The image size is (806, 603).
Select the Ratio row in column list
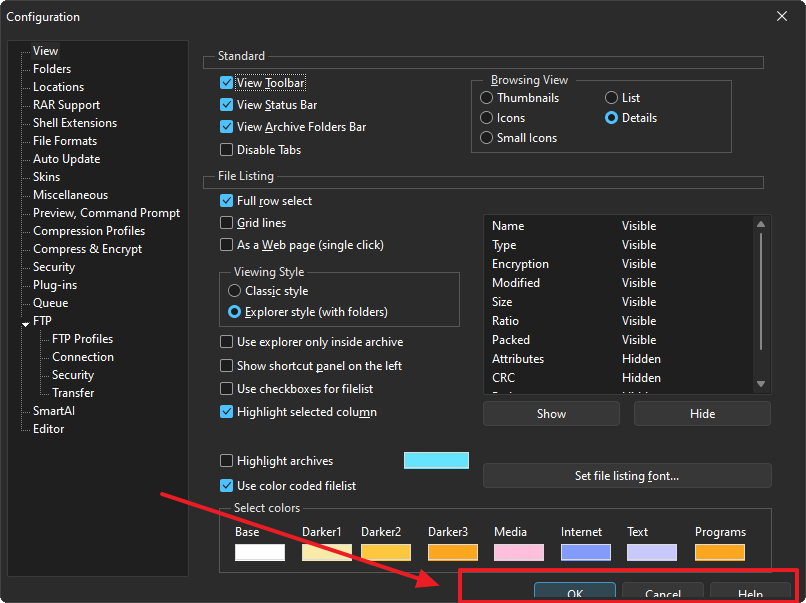click(618, 321)
